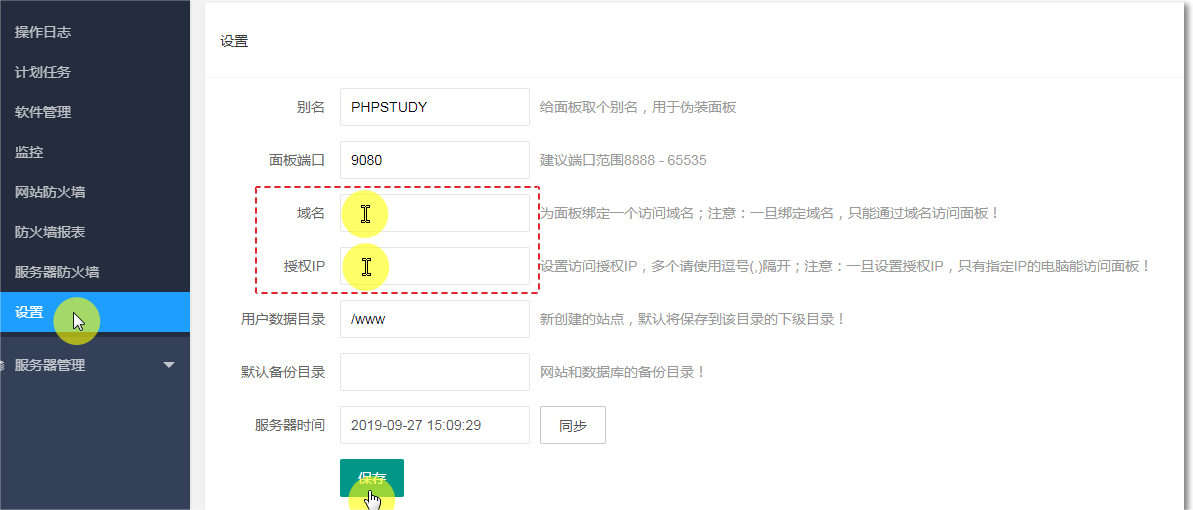1193x510 pixels.
Task: Go to 计划任务 menu item
Action: tap(43, 72)
